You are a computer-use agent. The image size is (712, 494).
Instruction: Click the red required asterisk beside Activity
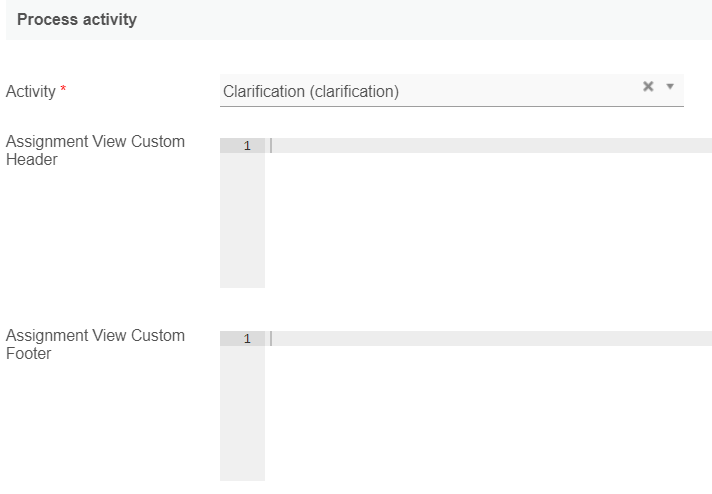pos(64,91)
